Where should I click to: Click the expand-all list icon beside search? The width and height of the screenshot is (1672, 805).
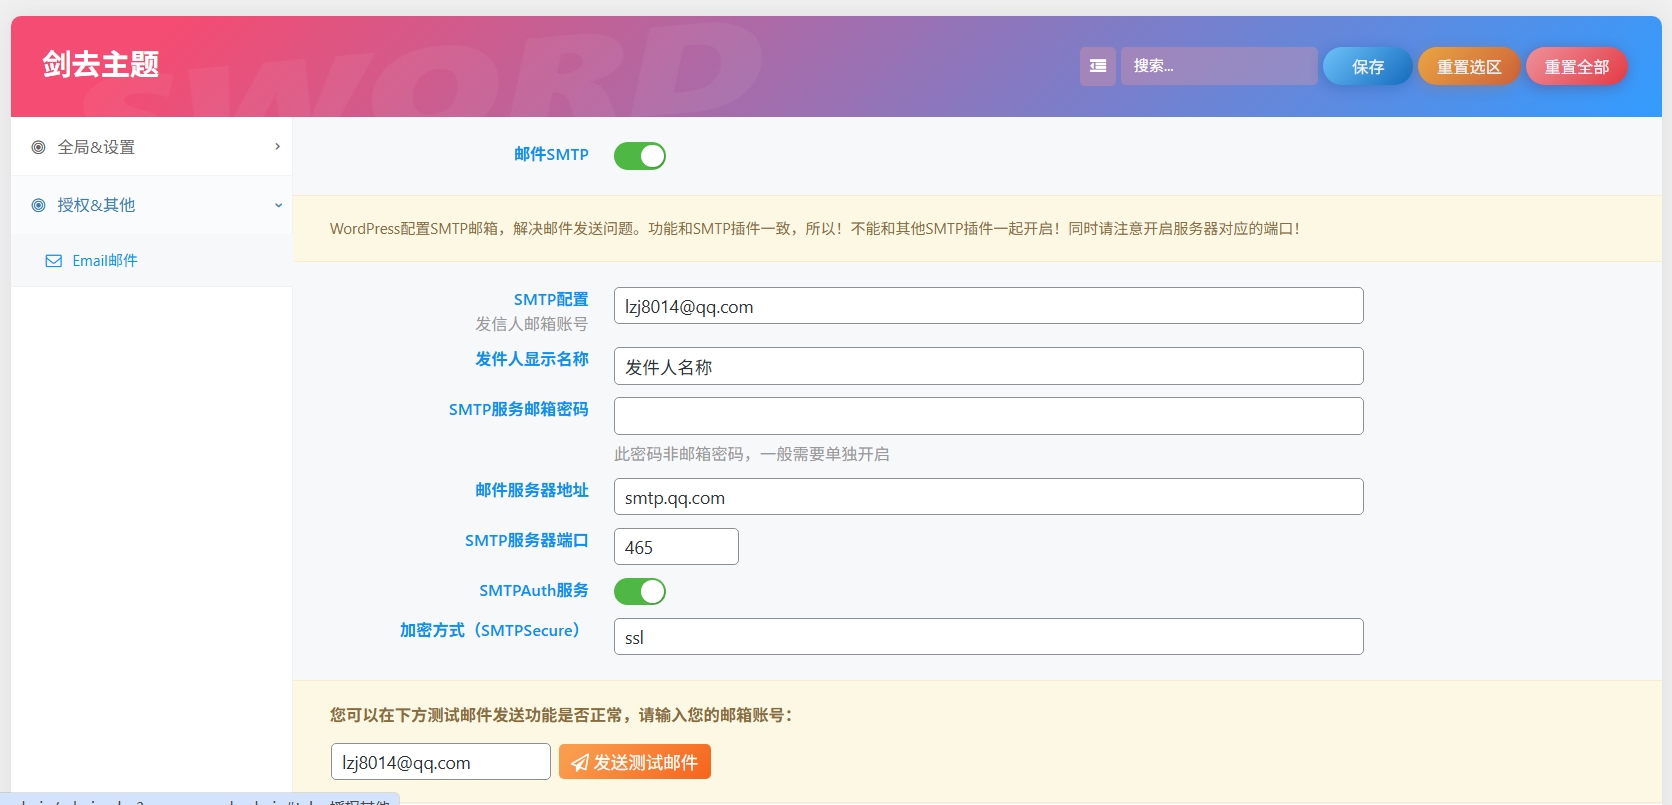tap(1097, 66)
